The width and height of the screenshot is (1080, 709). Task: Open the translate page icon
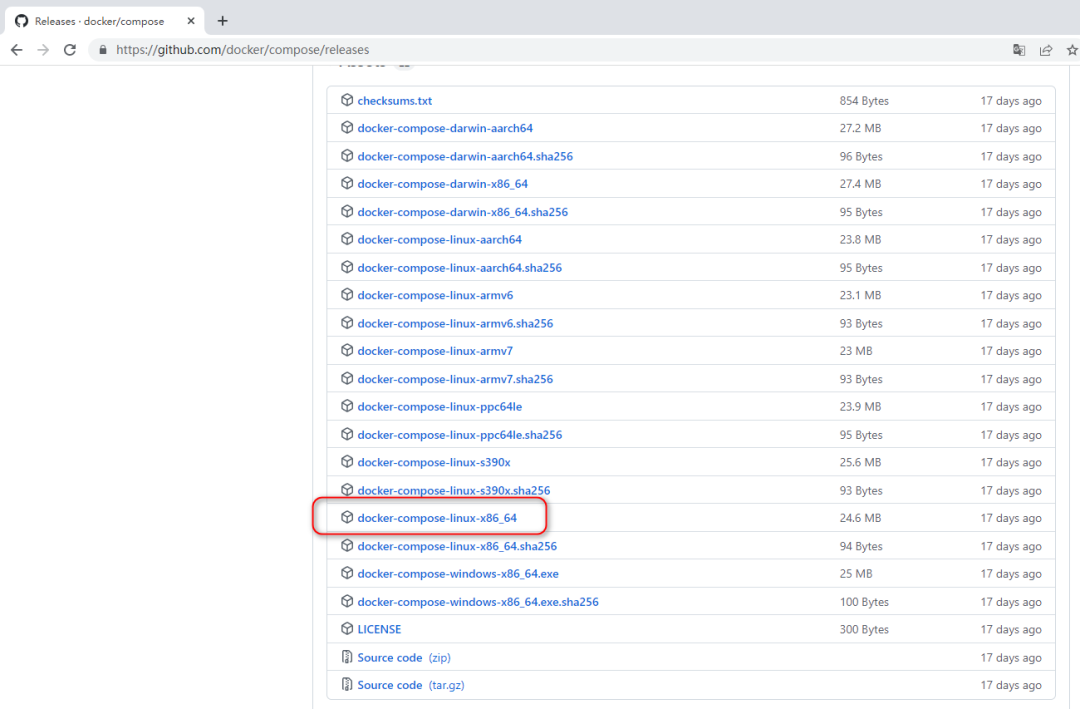point(1019,49)
